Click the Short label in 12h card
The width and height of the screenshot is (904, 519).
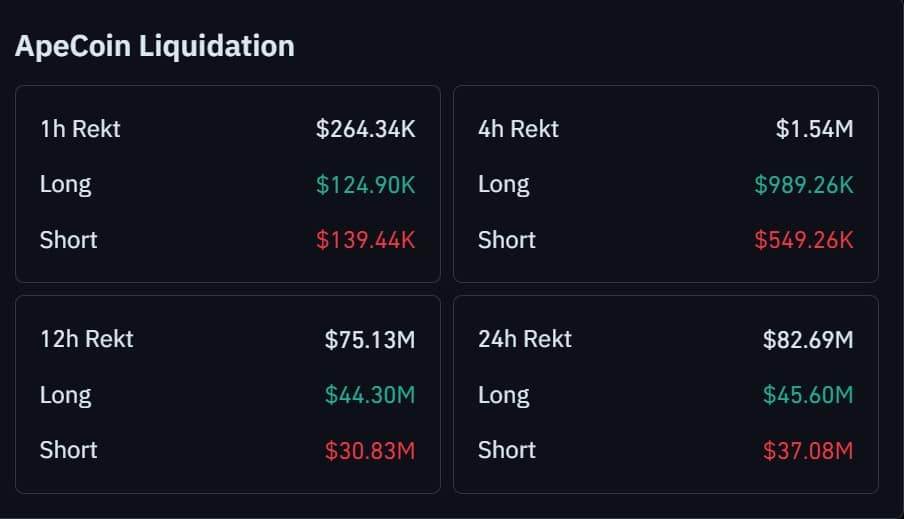click(x=68, y=450)
